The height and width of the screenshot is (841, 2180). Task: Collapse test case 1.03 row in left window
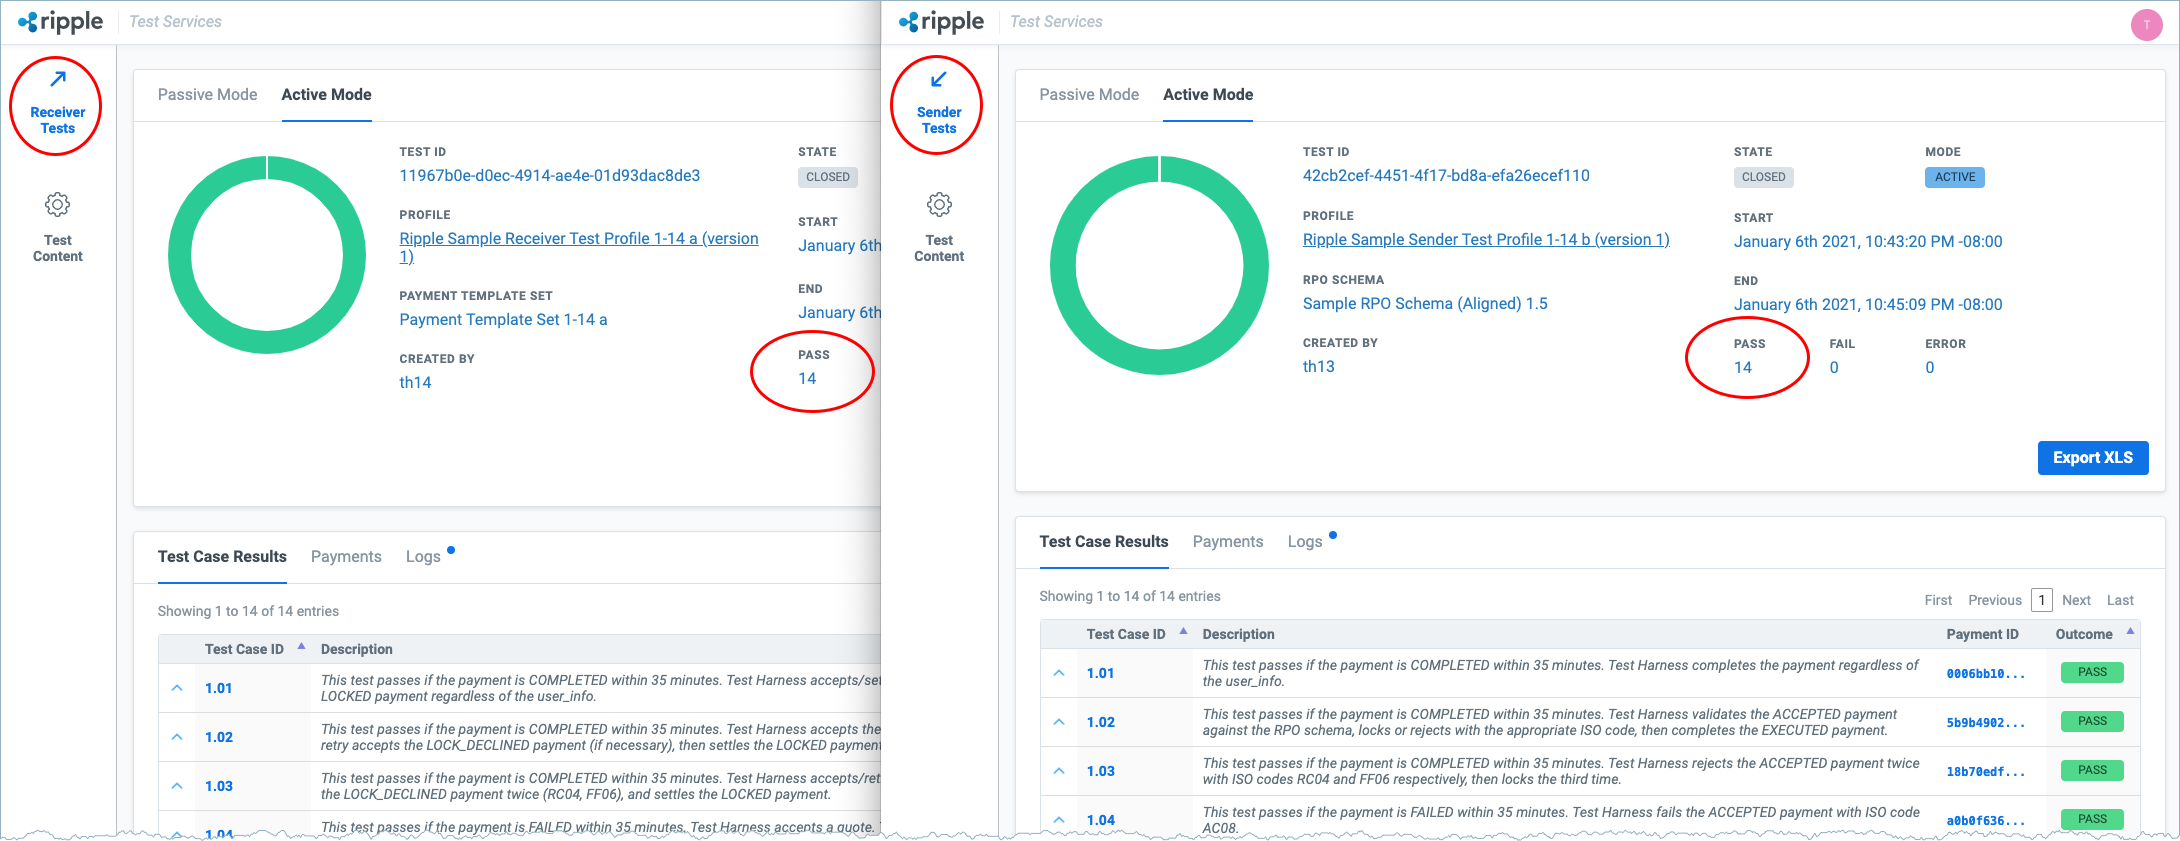177,786
